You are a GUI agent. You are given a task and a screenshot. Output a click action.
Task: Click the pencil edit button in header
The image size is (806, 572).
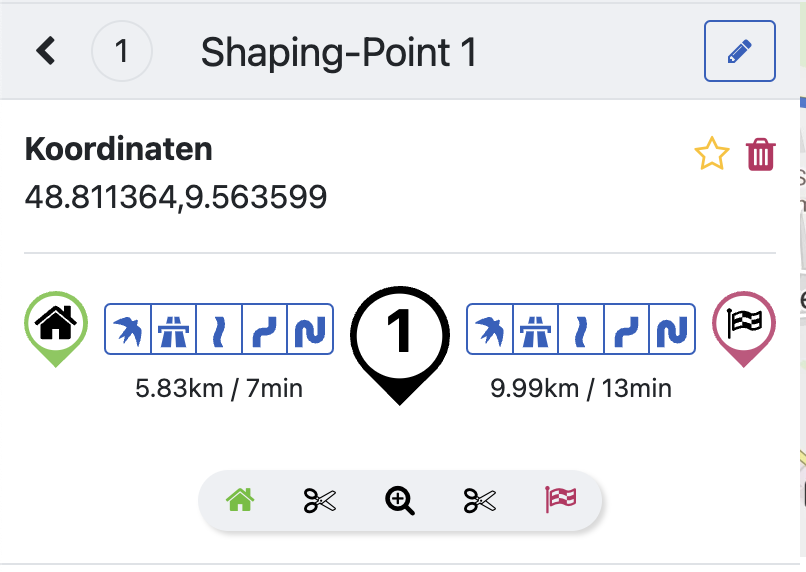739,51
